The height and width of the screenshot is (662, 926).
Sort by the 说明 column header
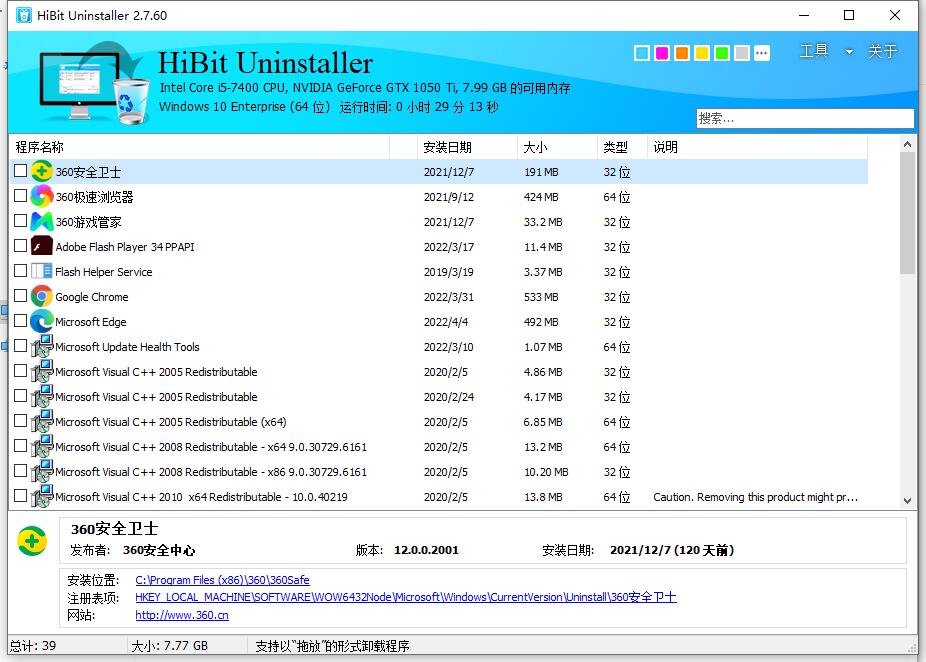tap(758, 147)
